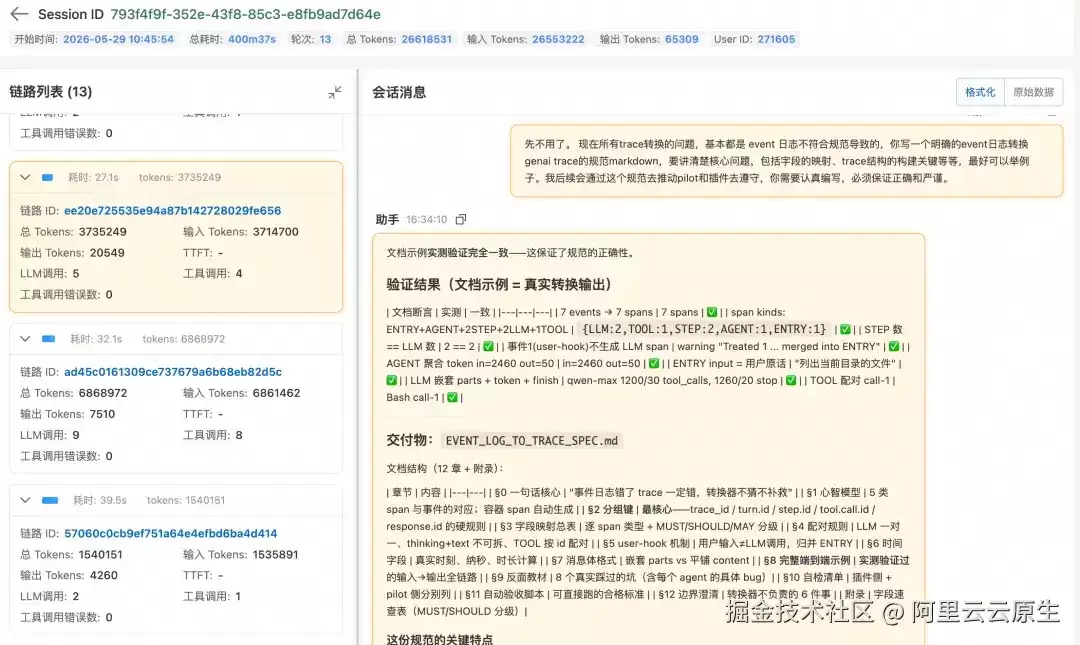Click EVENT_LOG_TO_TRACE_SPEC.md file name
Viewport: 1080px width, 645px height.
tap(532, 441)
